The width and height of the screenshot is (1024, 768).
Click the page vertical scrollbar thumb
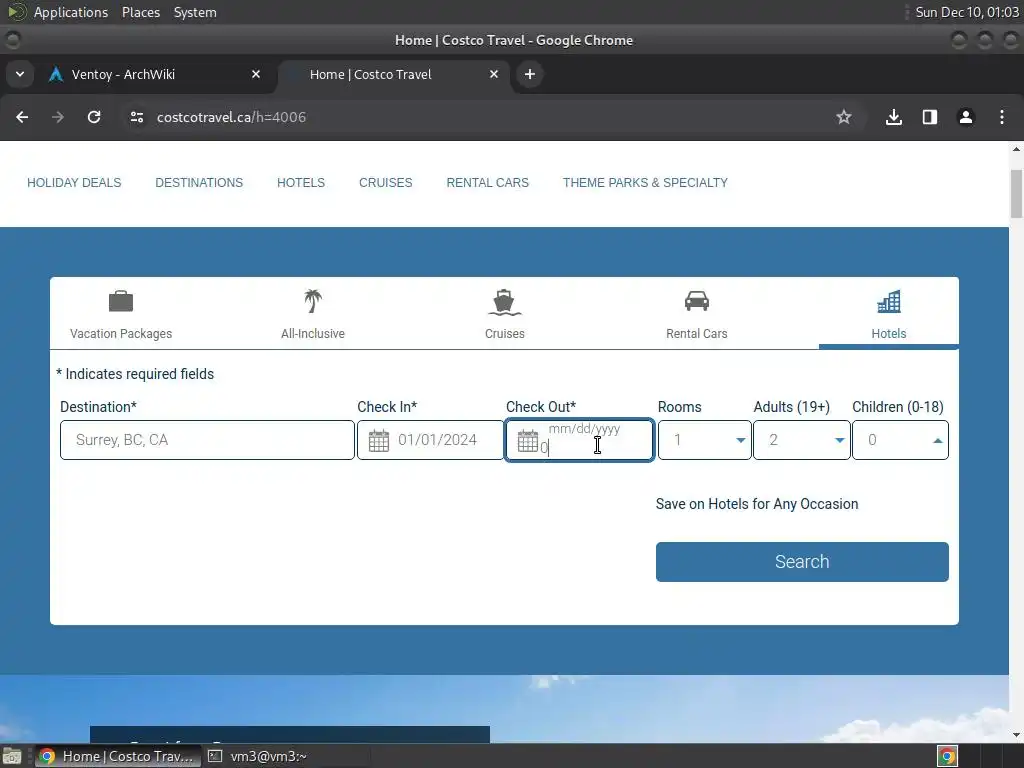click(x=1016, y=194)
